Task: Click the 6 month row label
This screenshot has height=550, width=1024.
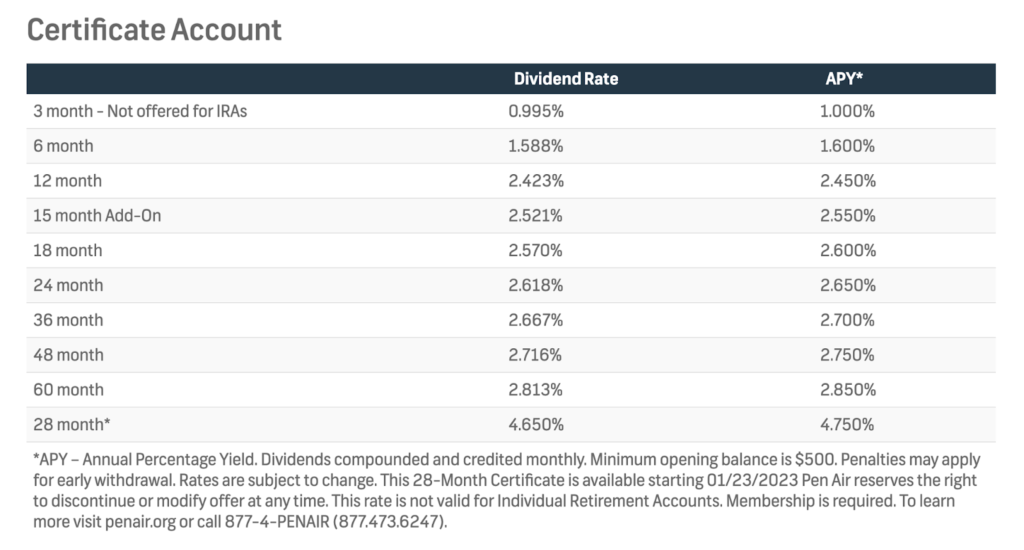Action: coord(63,146)
